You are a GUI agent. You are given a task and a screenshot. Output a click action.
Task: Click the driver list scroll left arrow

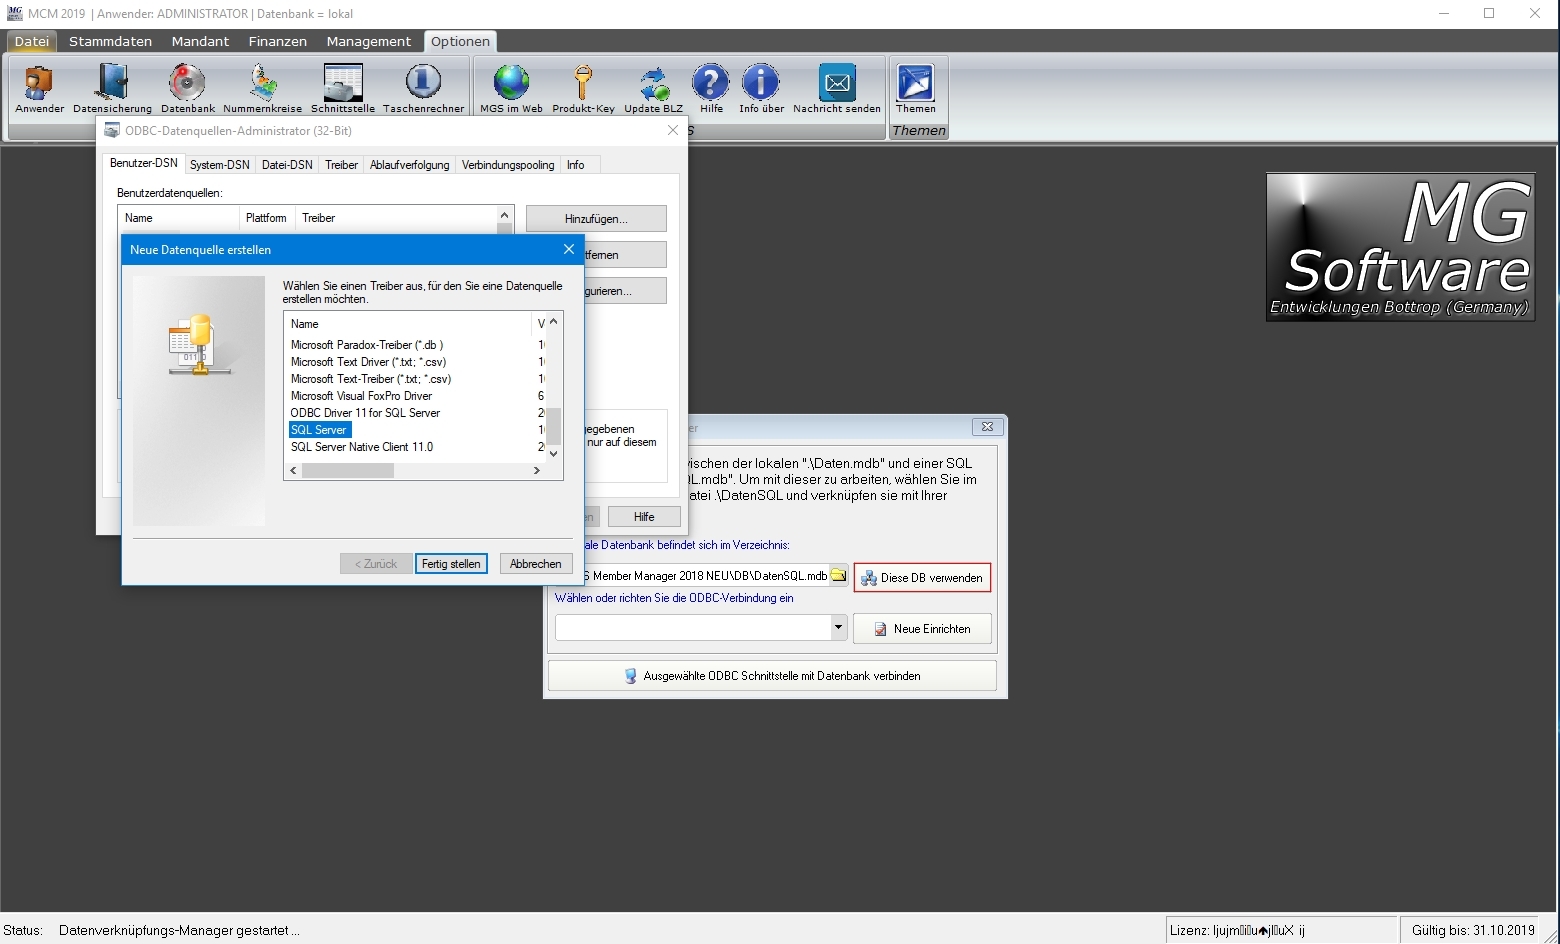pyautogui.click(x=294, y=470)
